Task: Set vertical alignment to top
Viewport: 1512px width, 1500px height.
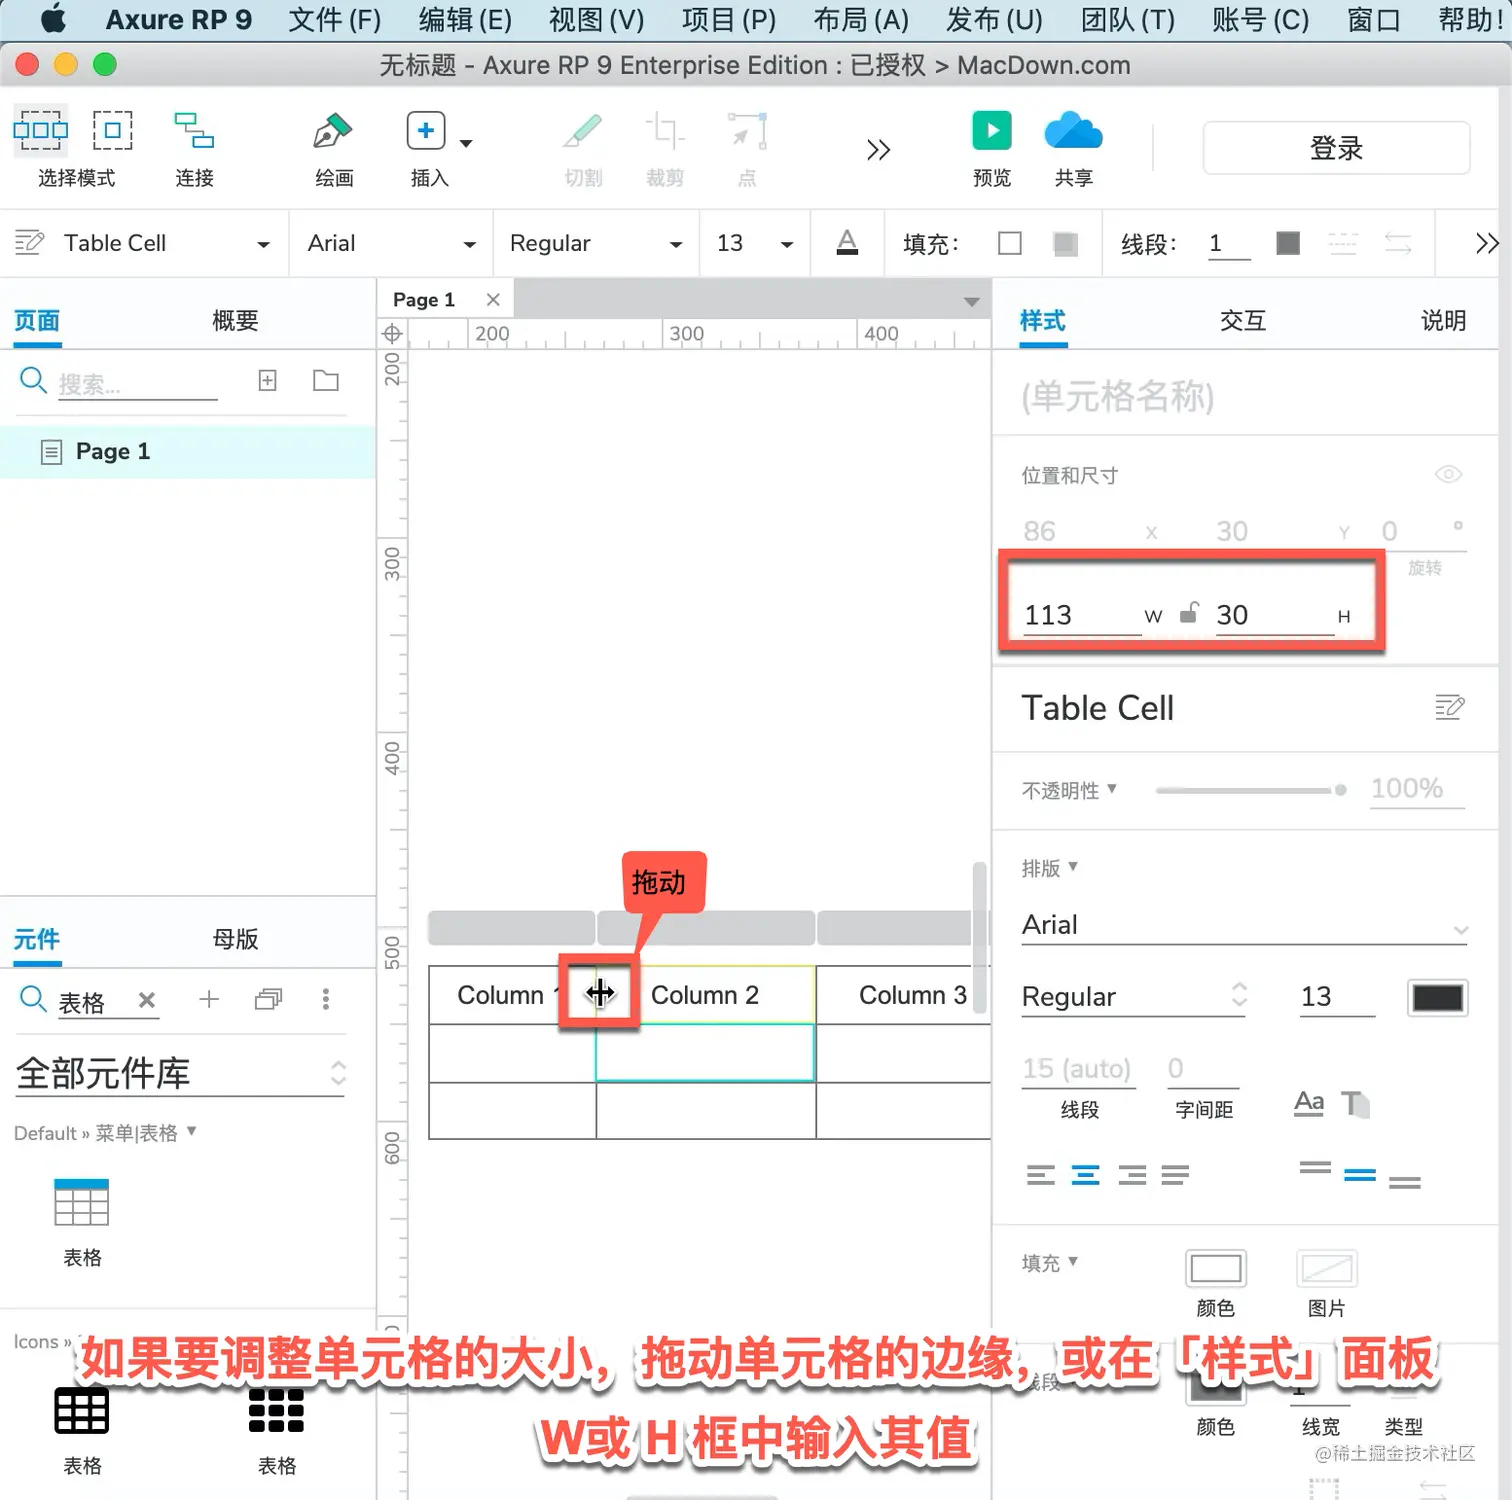Action: click(1315, 1168)
